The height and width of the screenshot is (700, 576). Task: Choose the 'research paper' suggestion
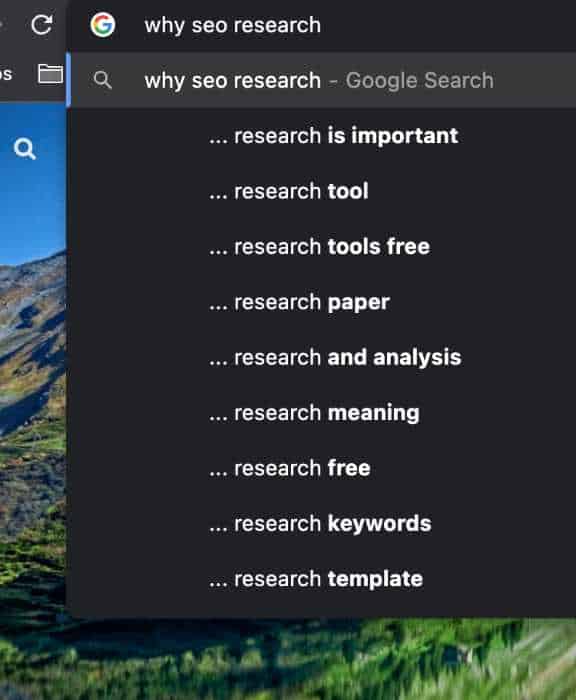[x=299, y=302]
